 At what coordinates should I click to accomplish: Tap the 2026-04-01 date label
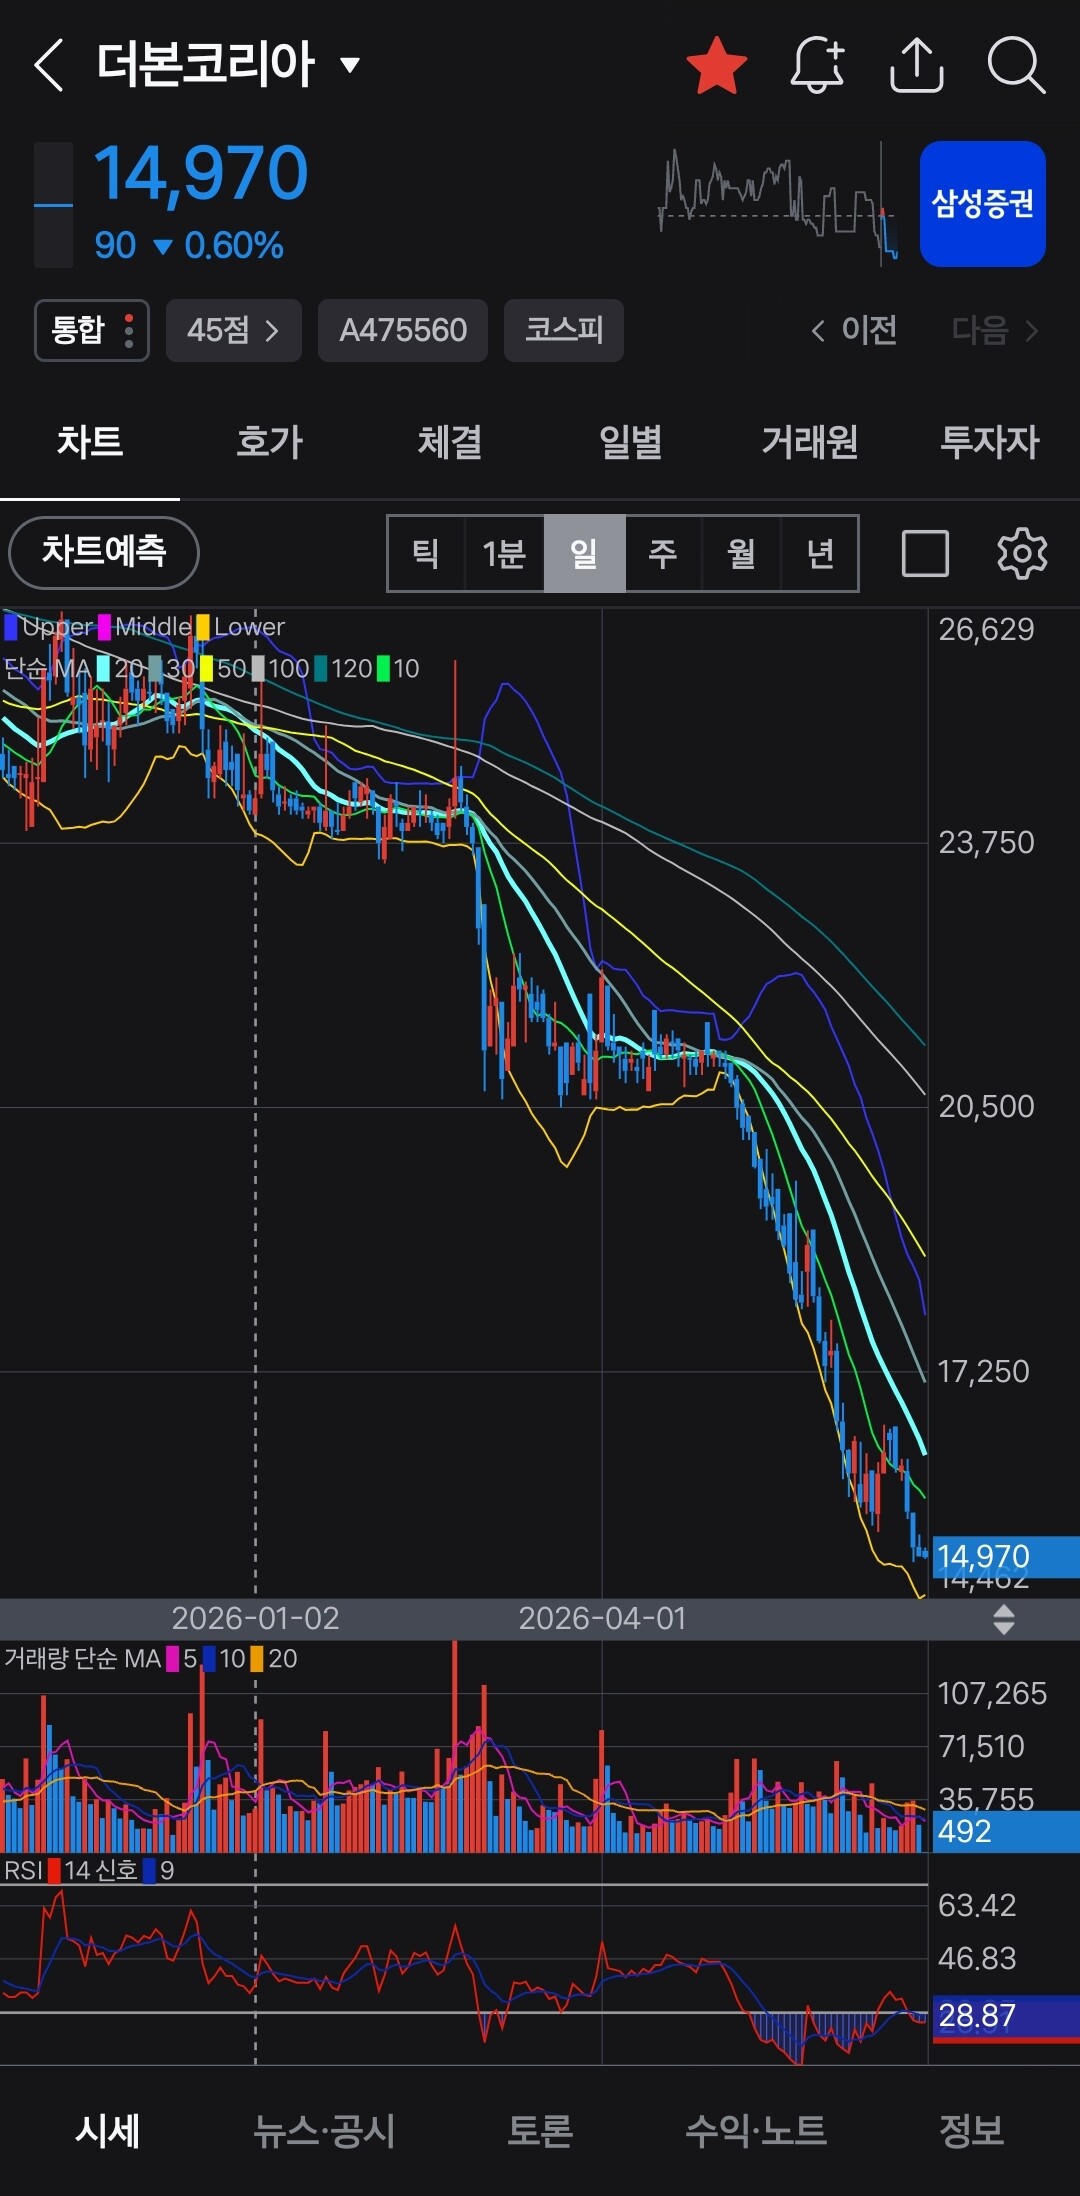tap(602, 1619)
